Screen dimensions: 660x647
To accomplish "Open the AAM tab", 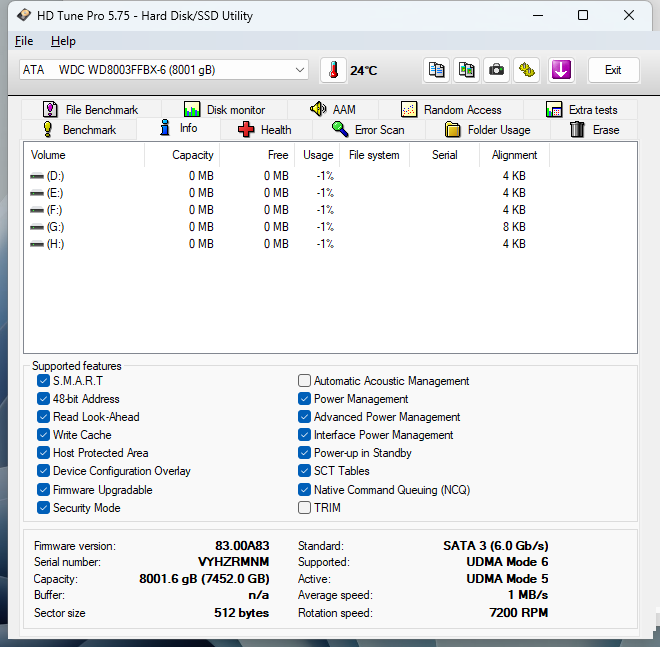I will tap(333, 110).
